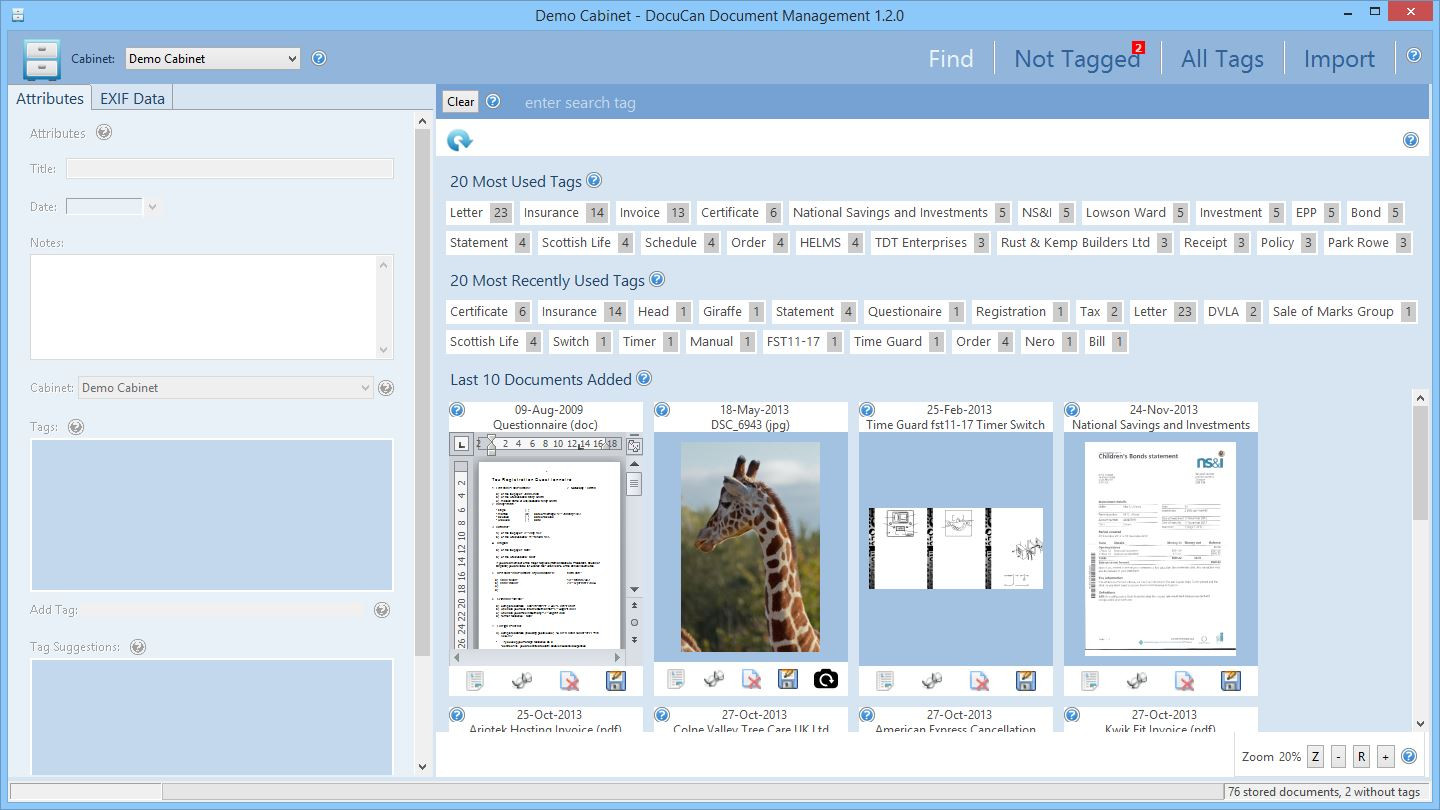Click save disk icon under DSC_6943 image
Screen dimensions: 1440x810
[788, 680]
